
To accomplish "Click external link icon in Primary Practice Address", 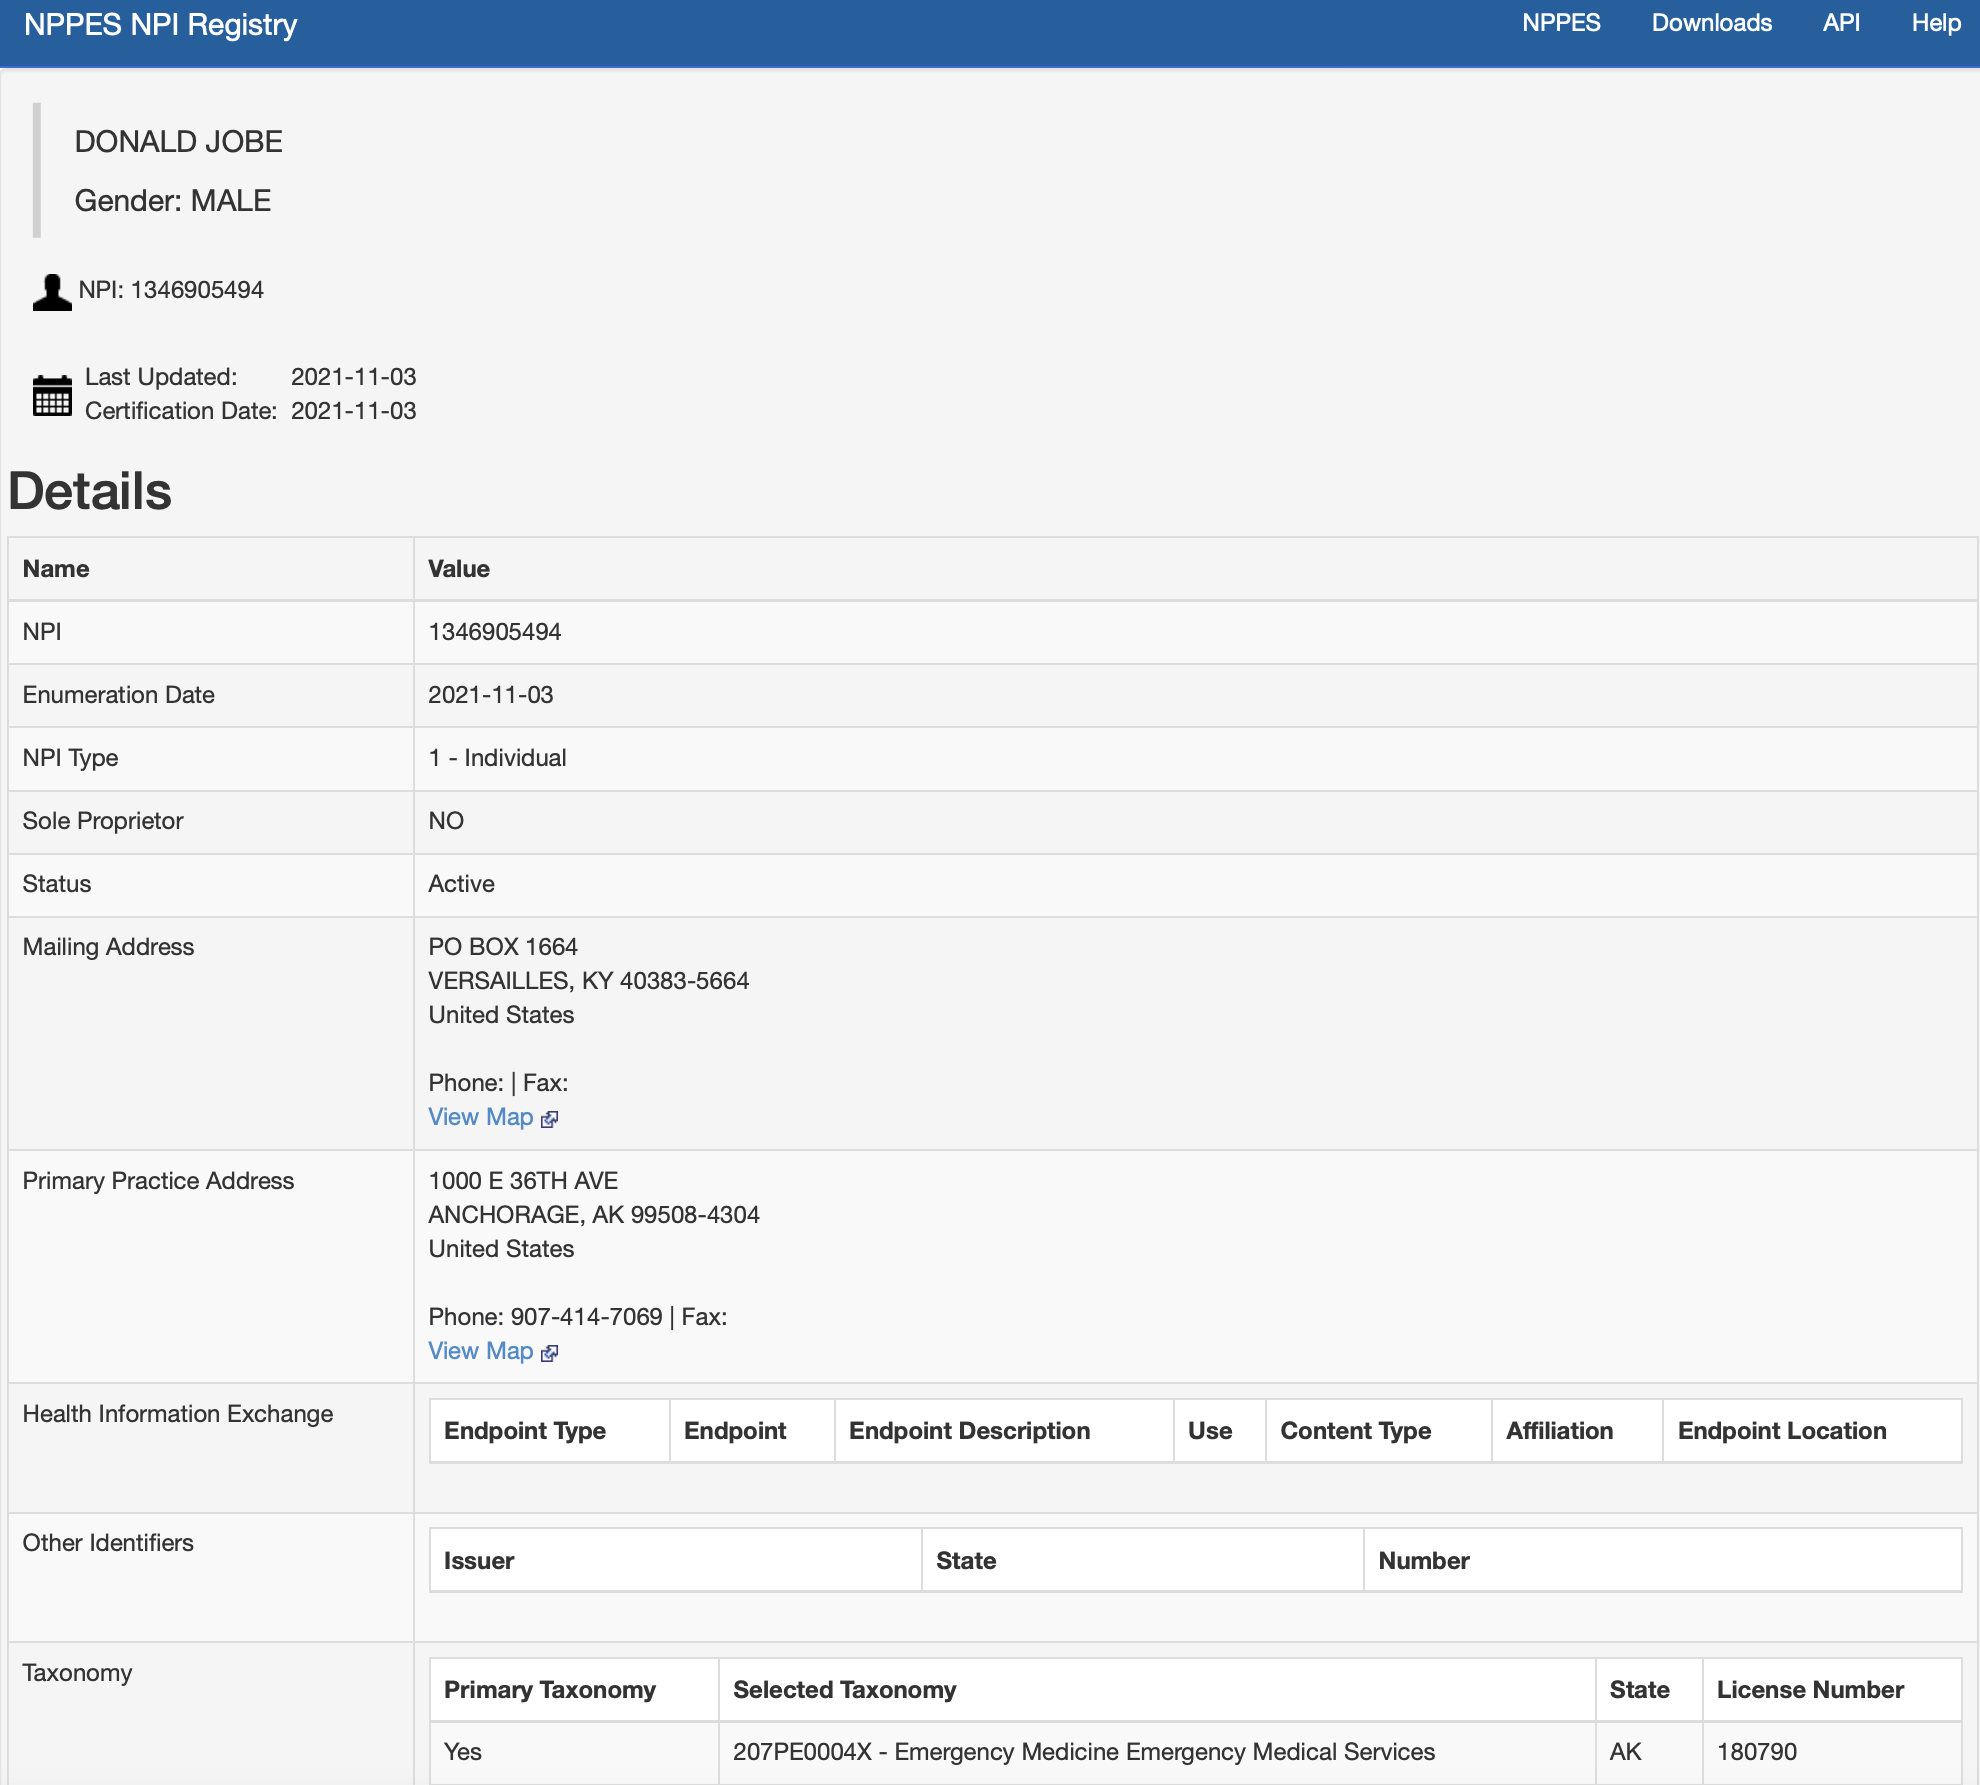I will point(549,1353).
